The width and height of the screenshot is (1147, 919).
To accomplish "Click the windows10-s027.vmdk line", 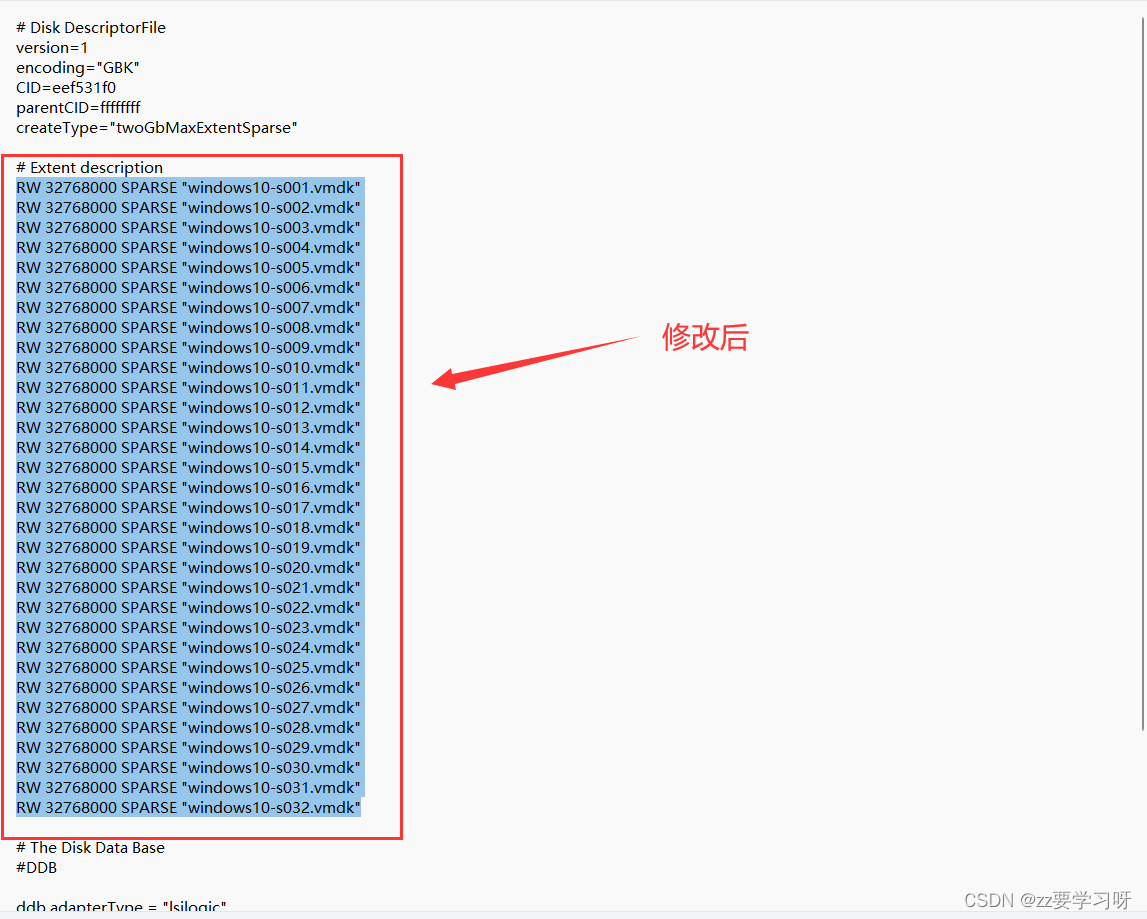I will coord(189,708).
